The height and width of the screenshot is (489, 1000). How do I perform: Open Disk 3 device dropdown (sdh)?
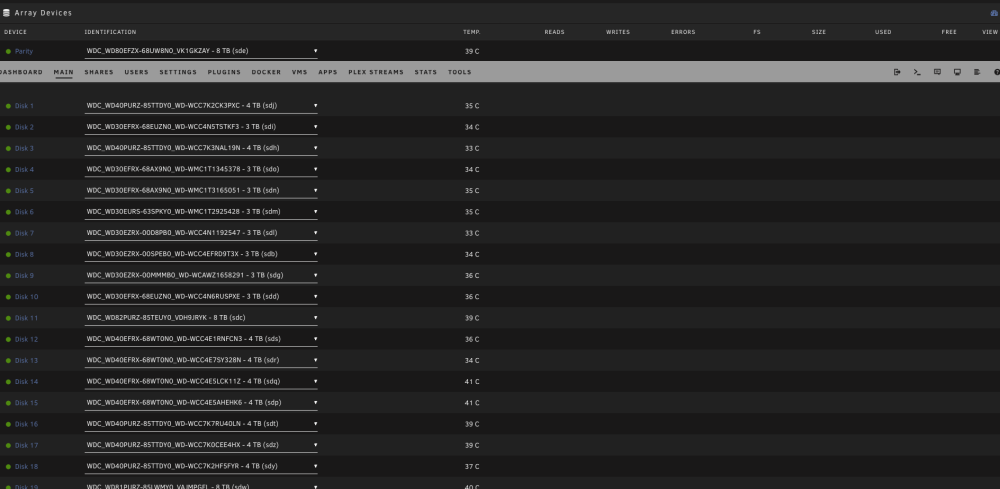click(201, 148)
